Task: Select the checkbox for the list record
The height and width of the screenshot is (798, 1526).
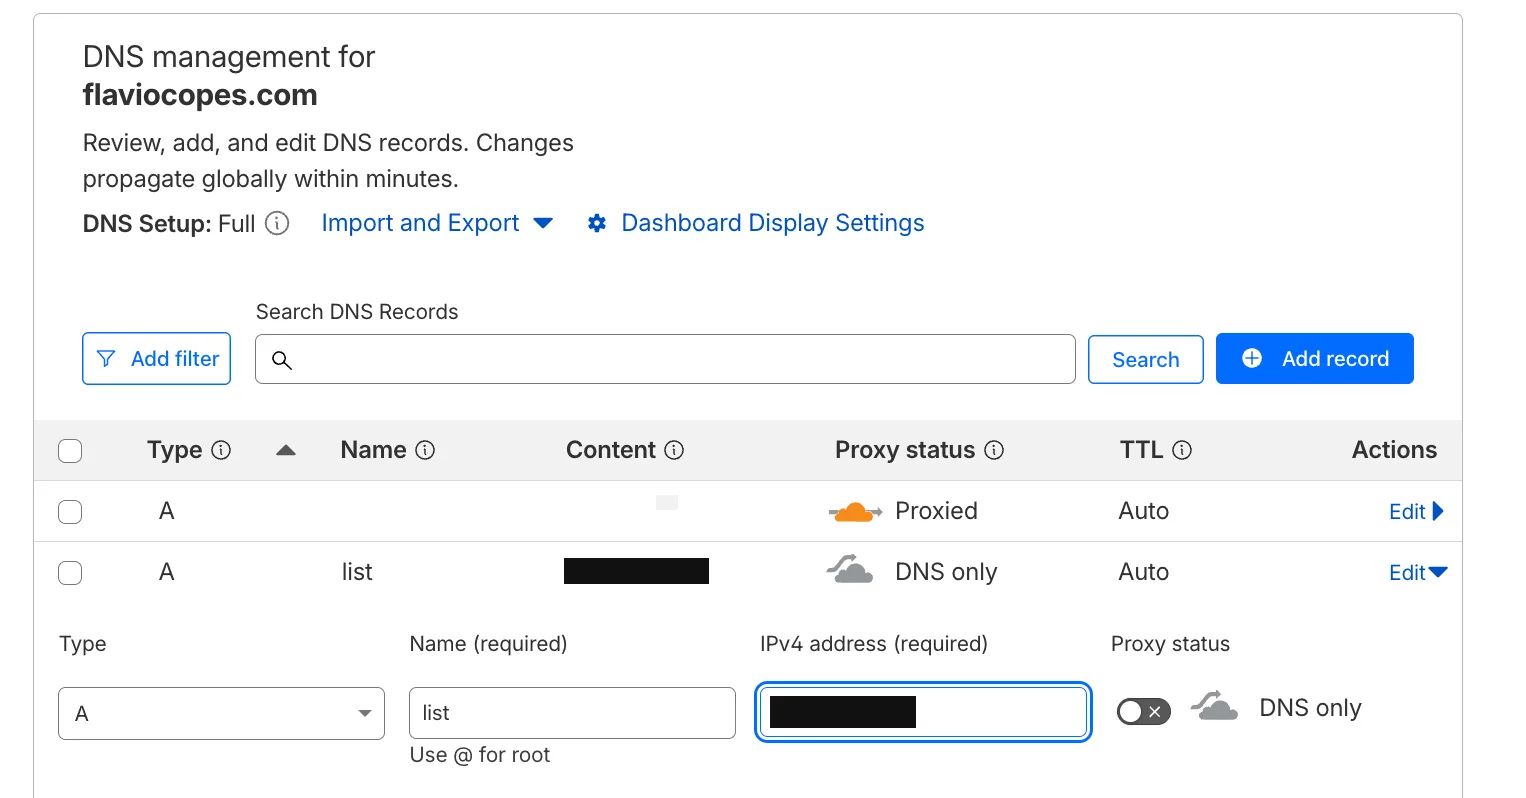Action: [x=70, y=573]
